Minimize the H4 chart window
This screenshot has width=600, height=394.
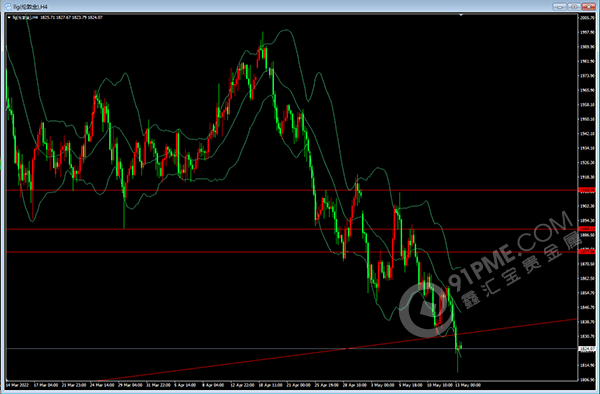point(559,7)
